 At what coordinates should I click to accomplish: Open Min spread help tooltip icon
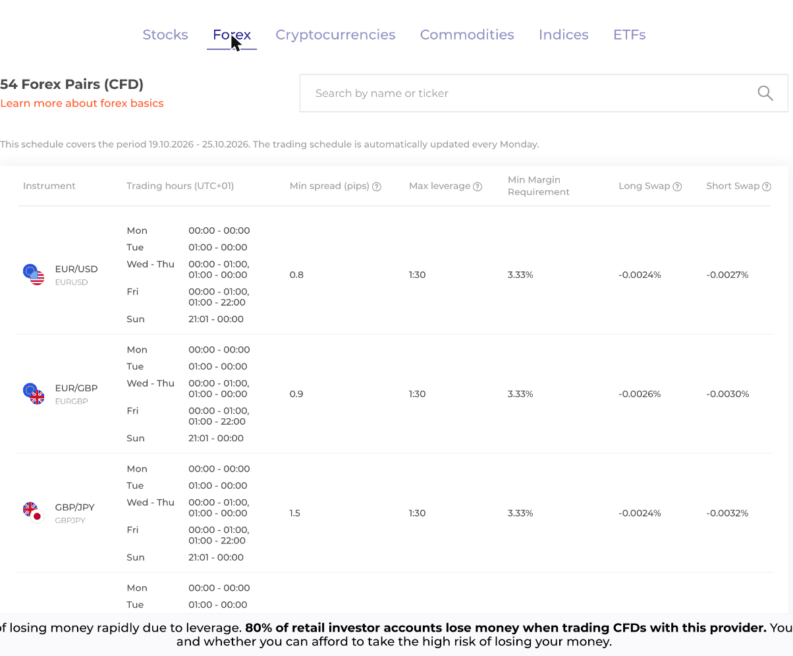pyautogui.click(x=377, y=187)
